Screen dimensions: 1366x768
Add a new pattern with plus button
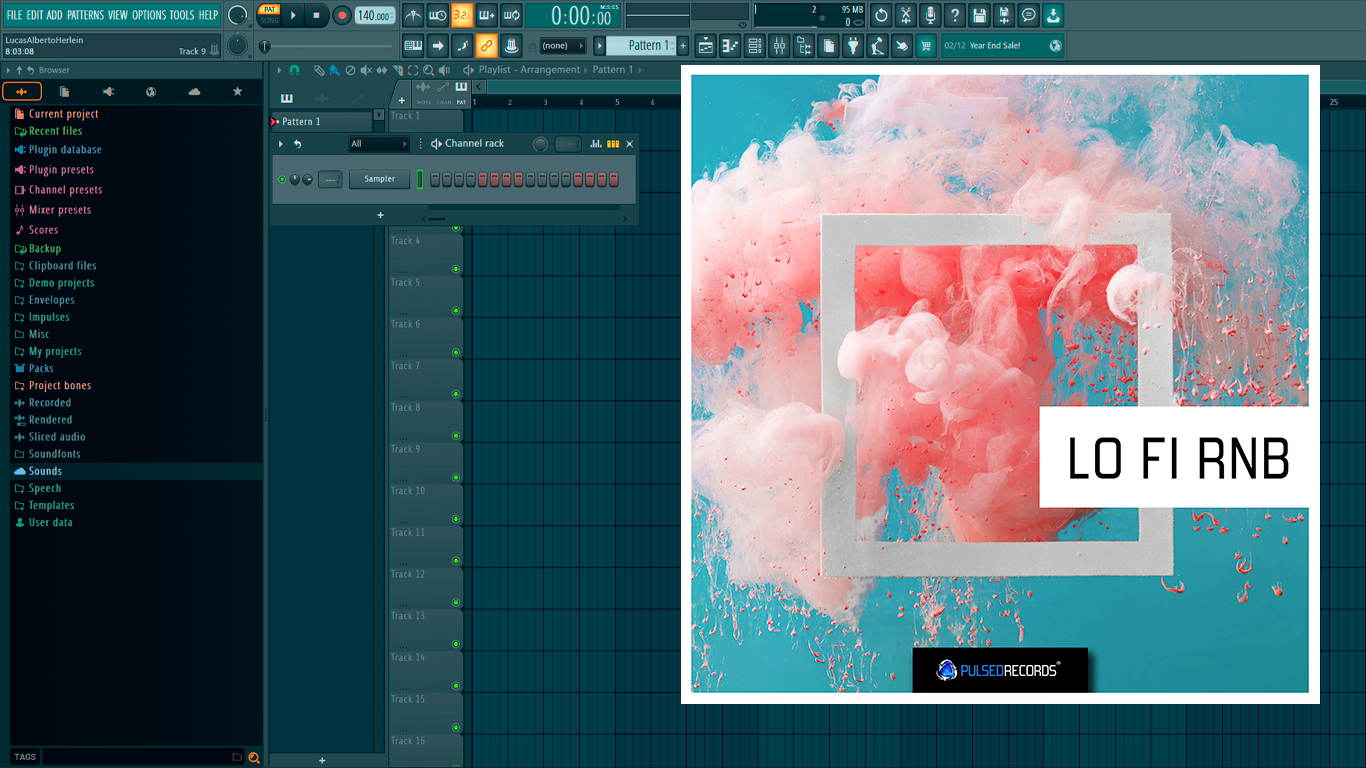point(683,45)
